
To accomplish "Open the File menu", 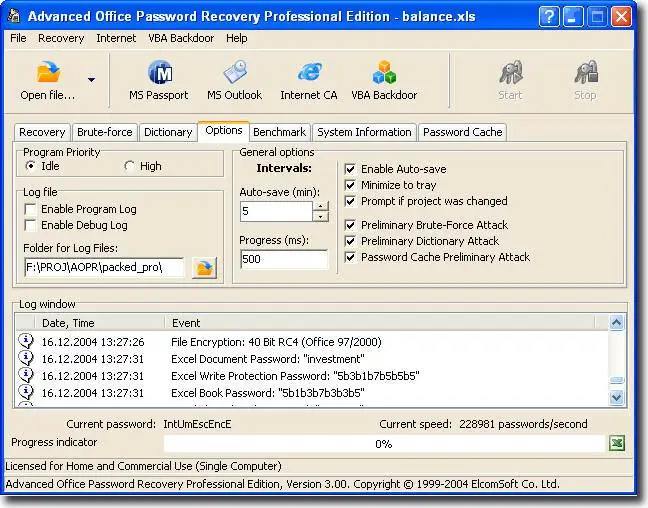I will 18,38.
